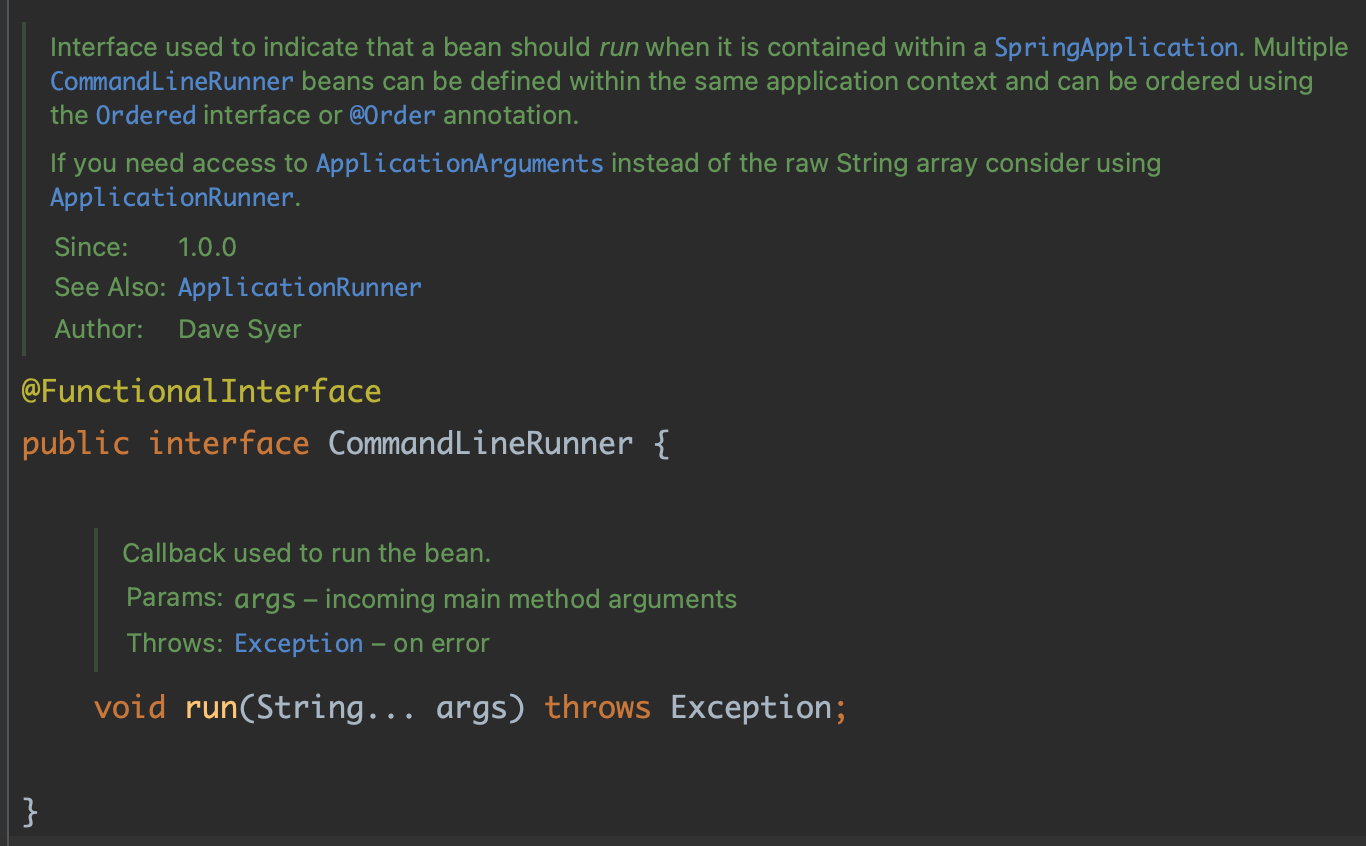Image resolution: width=1366 pixels, height=846 pixels.
Task: Click the CommandLineRunner name in interface declaration
Action: pyautogui.click(x=480, y=443)
